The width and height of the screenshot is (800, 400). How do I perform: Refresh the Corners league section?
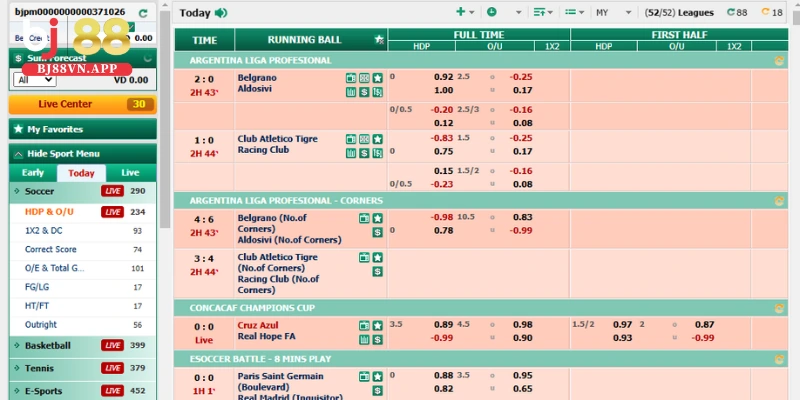(779, 201)
